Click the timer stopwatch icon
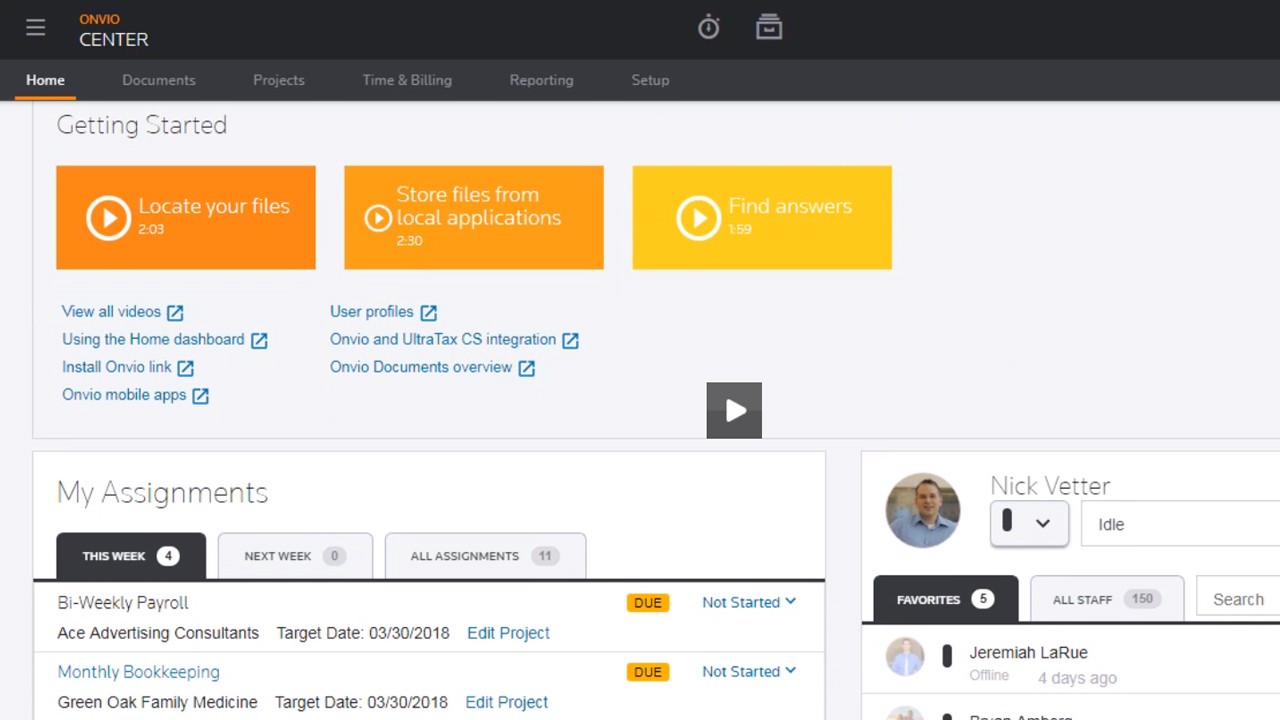 (708, 28)
